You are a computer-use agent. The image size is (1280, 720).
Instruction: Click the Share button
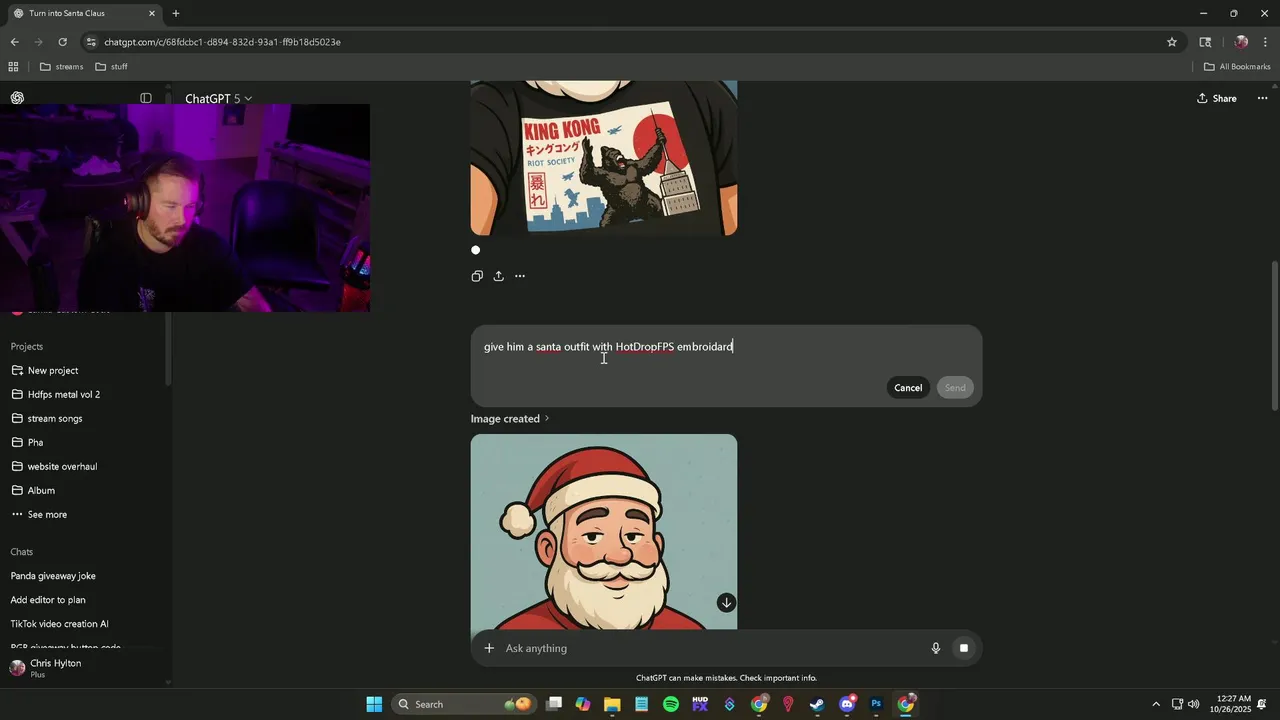[1217, 98]
